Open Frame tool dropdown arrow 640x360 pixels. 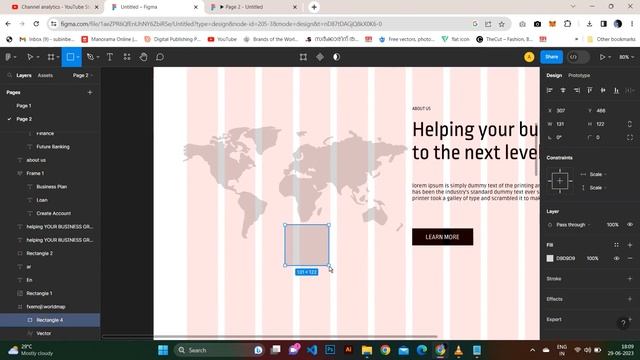pyautogui.click(x=58, y=57)
